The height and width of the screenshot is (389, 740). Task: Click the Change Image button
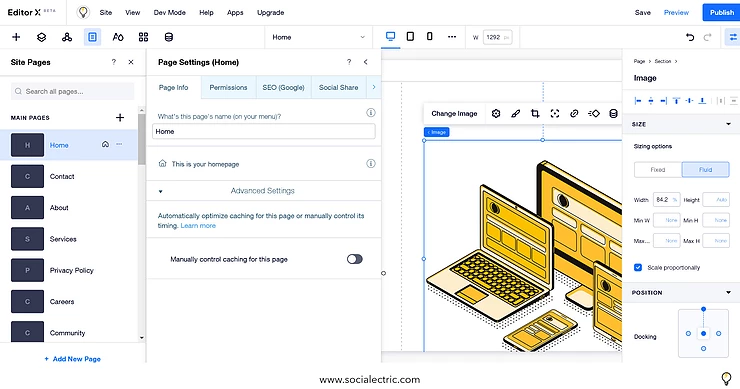(454, 113)
